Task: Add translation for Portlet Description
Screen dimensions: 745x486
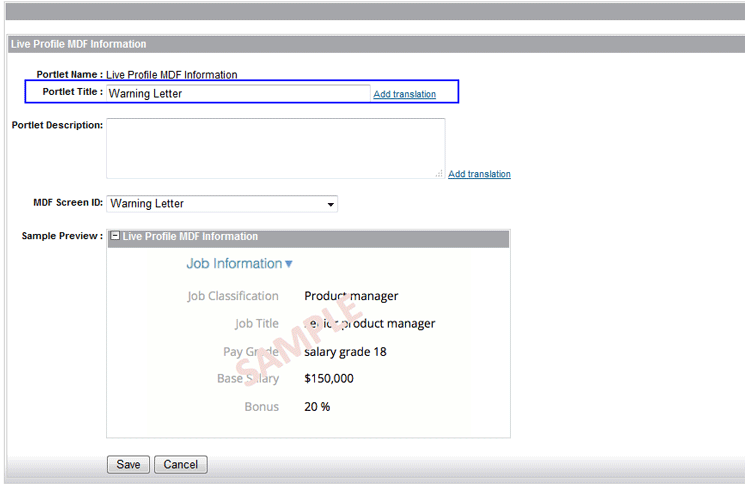Action: (x=479, y=174)
